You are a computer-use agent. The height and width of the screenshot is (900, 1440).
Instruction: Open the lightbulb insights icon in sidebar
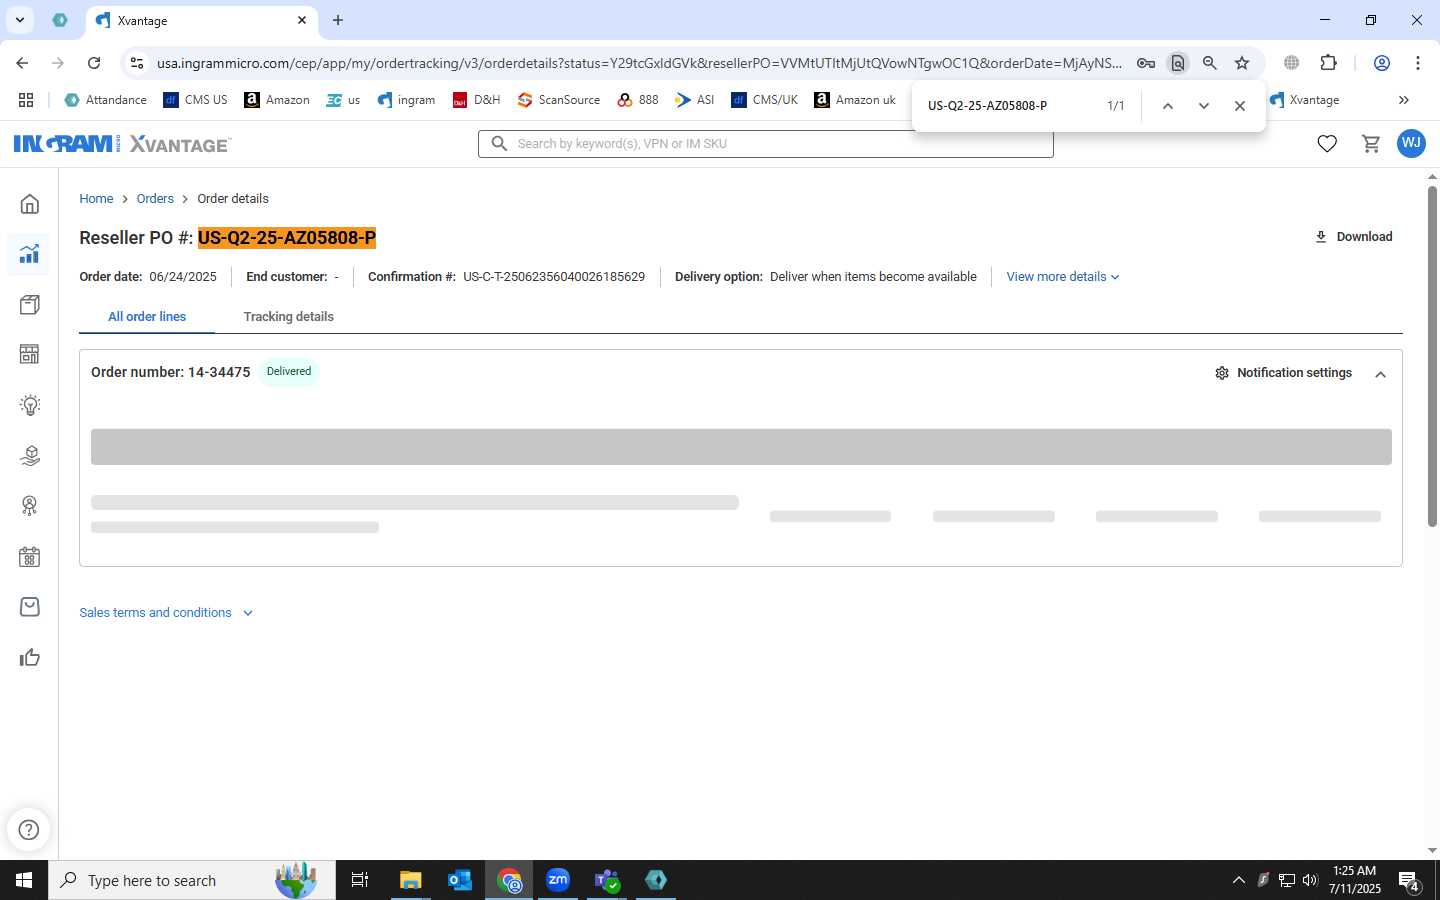coord(29,405)
